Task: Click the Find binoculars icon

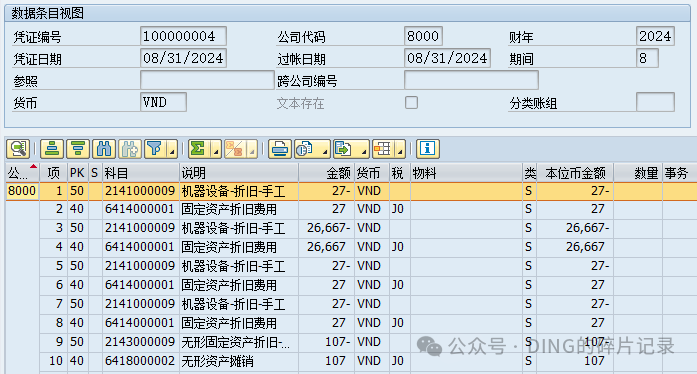Action: (104, 149)
